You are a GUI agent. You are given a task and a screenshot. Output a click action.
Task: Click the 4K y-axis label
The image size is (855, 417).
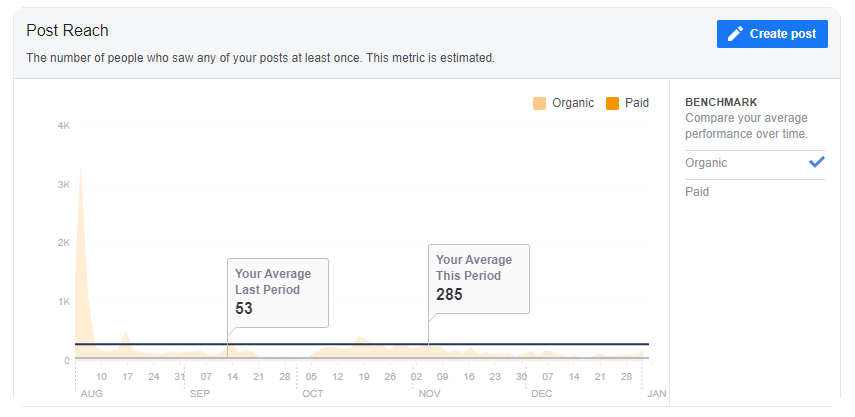point(63,126)
